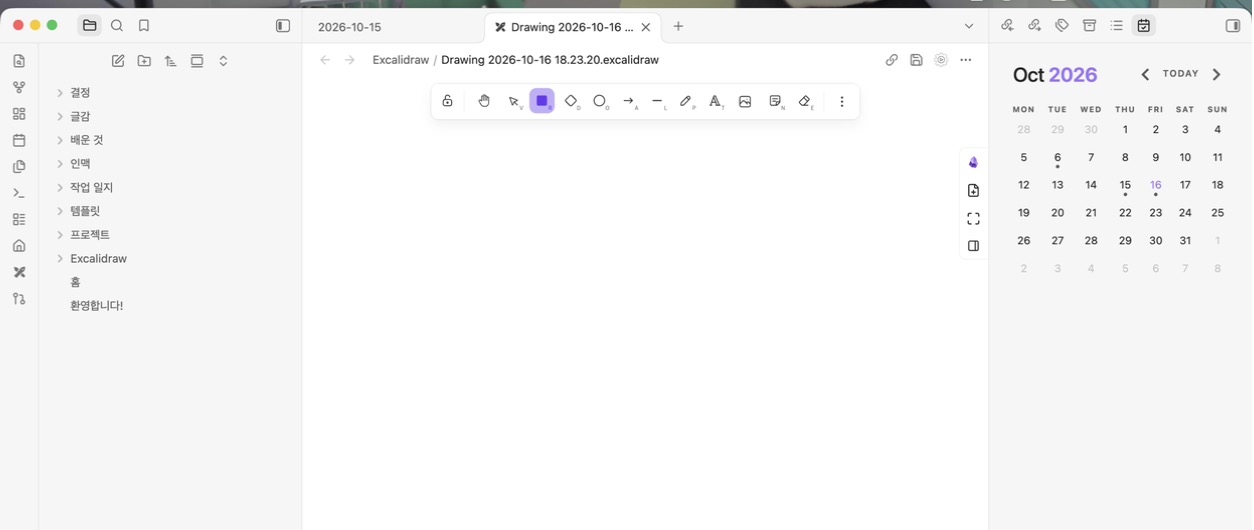The height and width of the screenshot is (530, 1254).
Task: Open the Tags panel
Action: point(1062,26)
